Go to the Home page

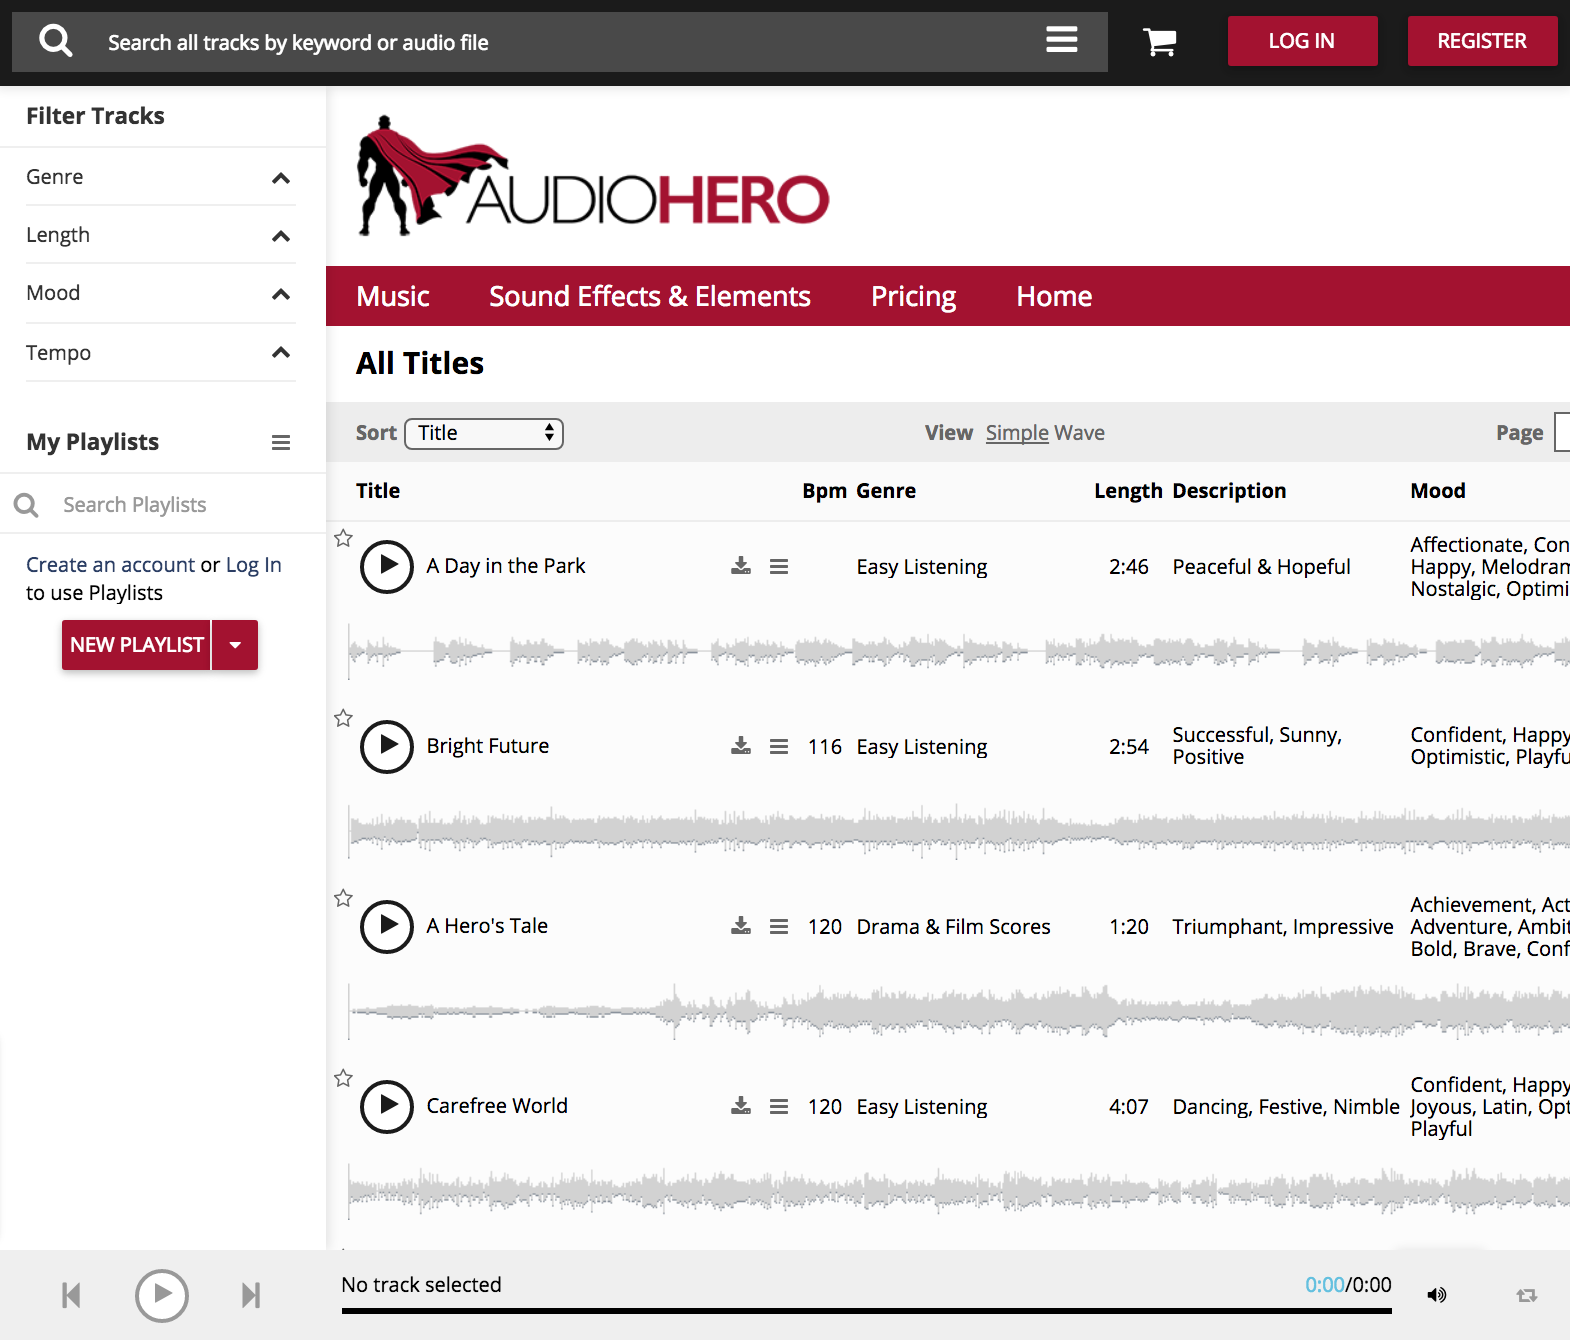click(x=1054, y=297)
